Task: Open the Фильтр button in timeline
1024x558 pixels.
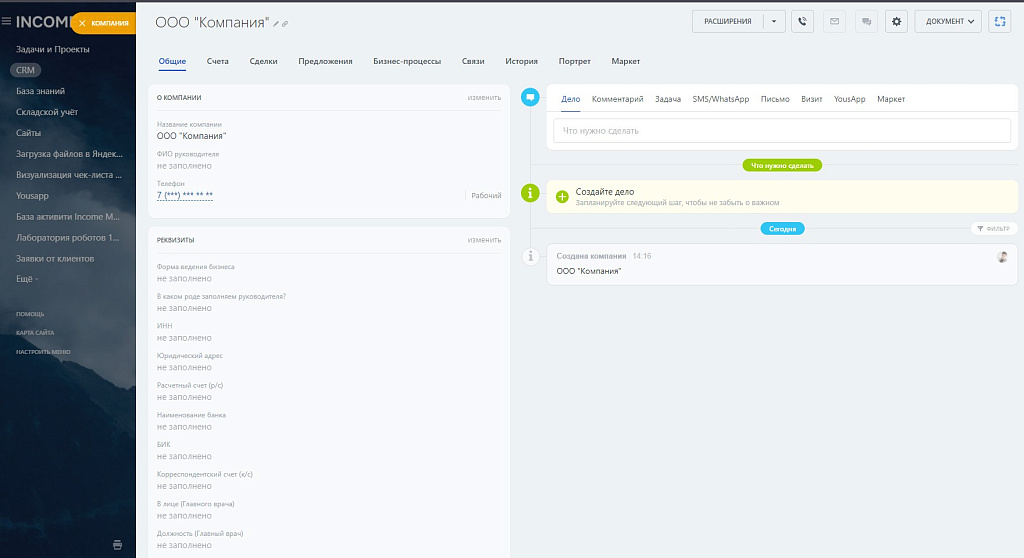Action: (x=993, y=228)
